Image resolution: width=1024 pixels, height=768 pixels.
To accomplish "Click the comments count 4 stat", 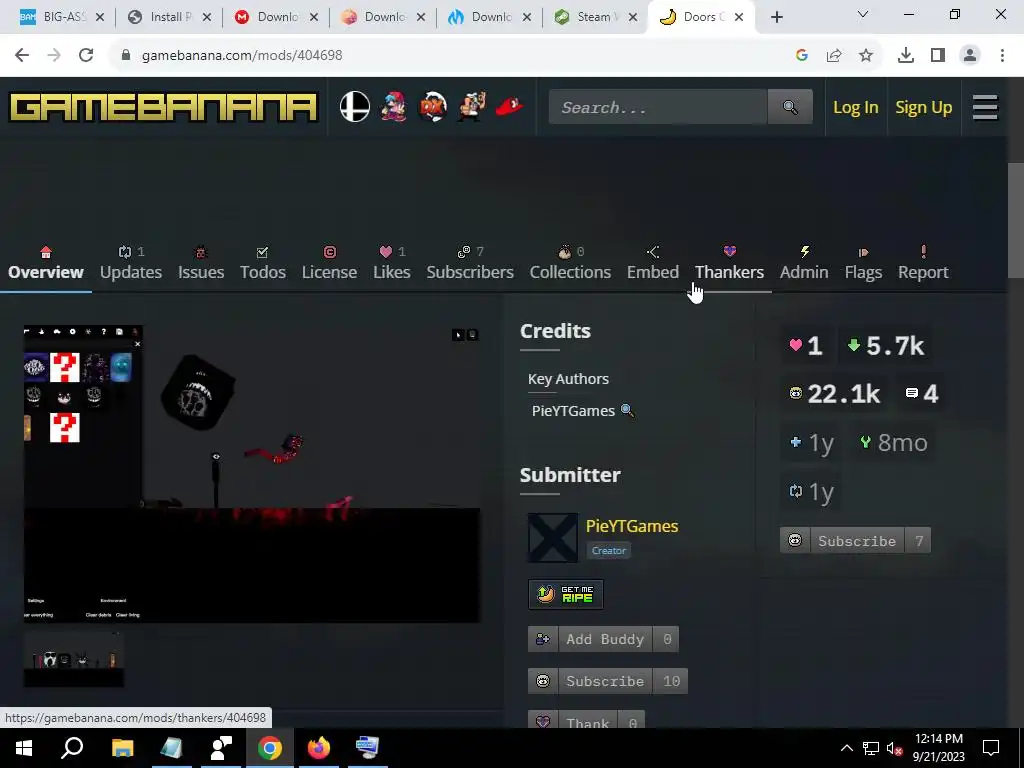I will [x=921, y=394].
